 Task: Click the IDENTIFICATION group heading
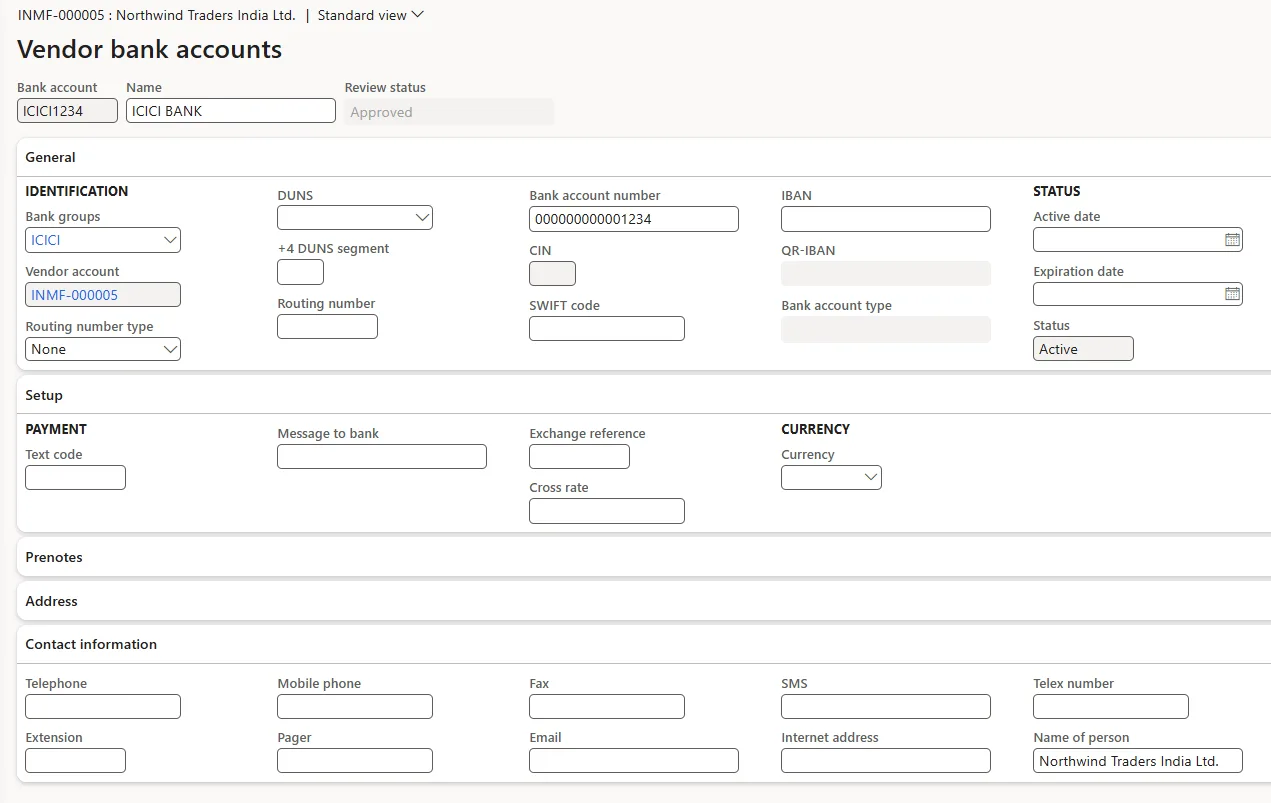pyautogui.click(x=77, y=191)
